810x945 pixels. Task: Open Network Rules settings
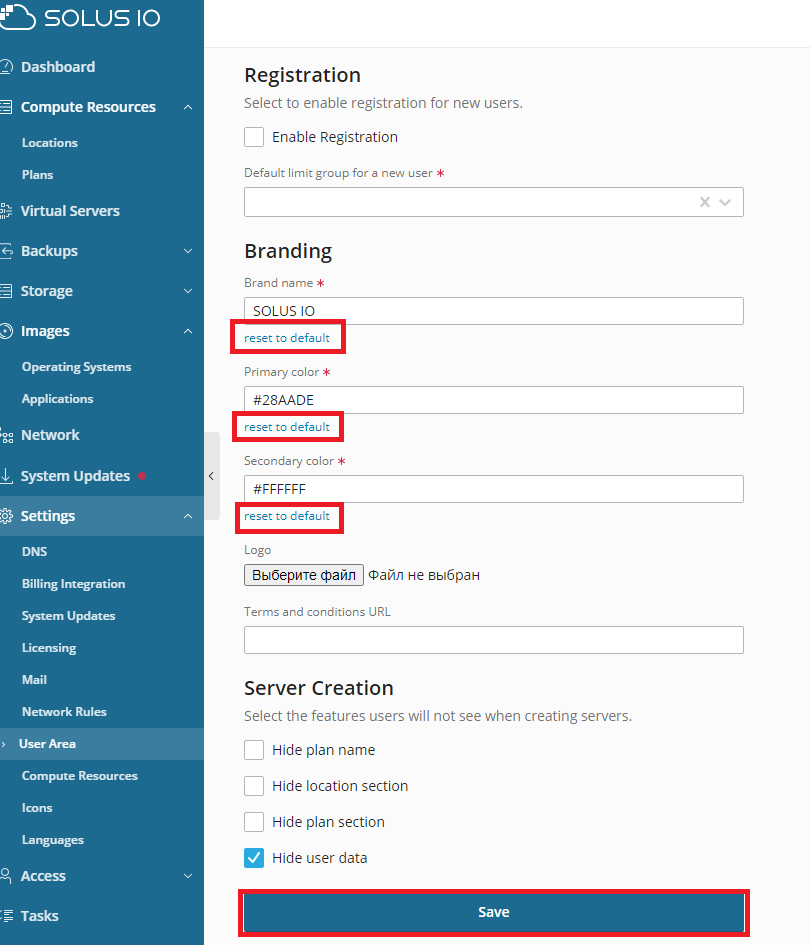64,712
